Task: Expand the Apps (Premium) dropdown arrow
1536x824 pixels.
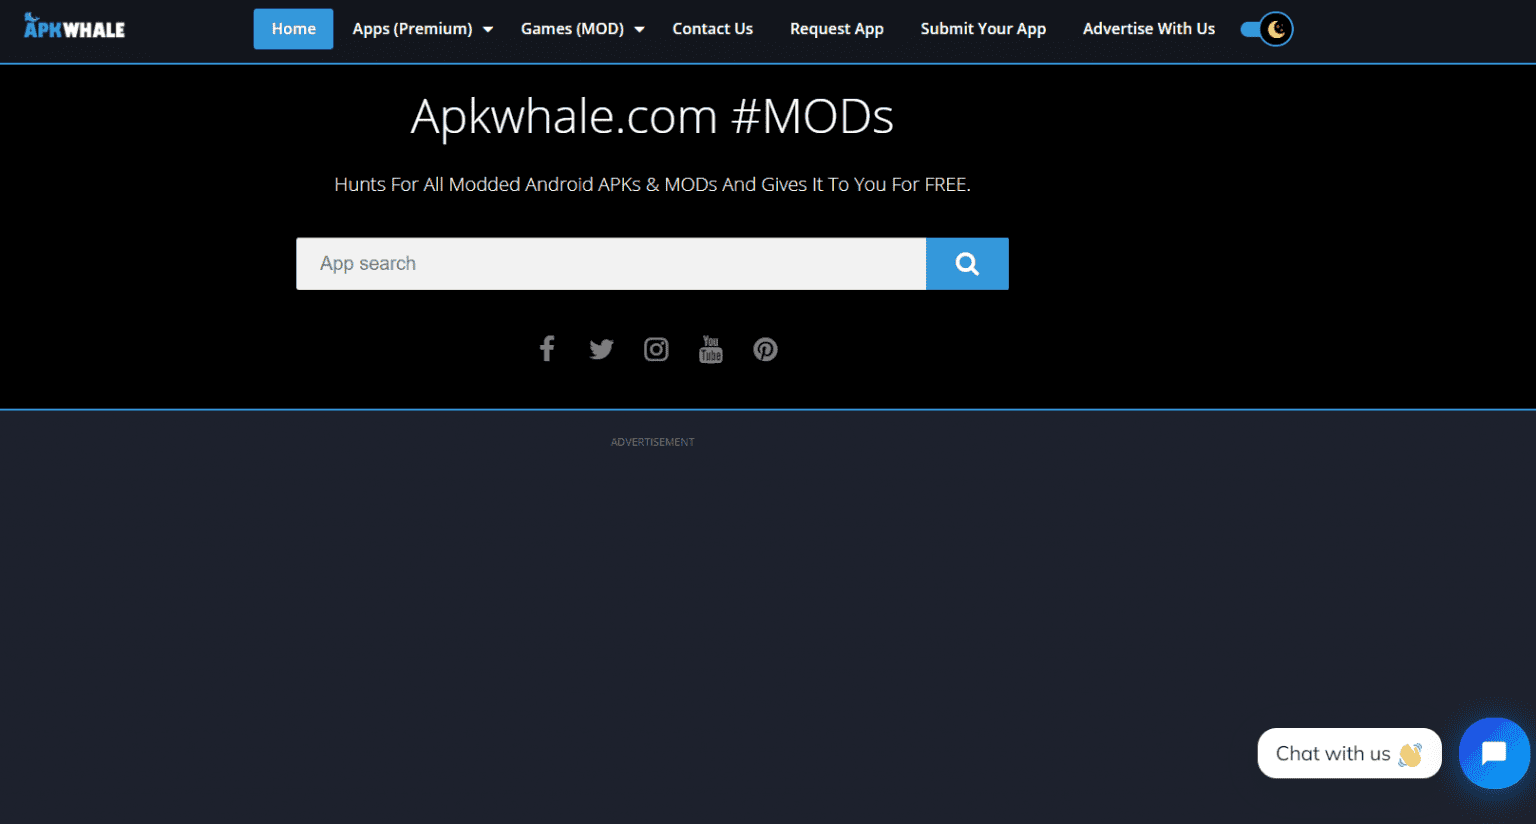Action: coord(488,29)
